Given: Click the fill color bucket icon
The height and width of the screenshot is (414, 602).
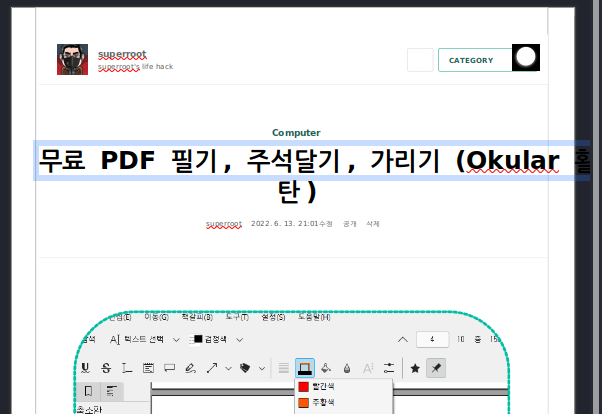Looking at the screenshot, I should click(x=326, y=368).
